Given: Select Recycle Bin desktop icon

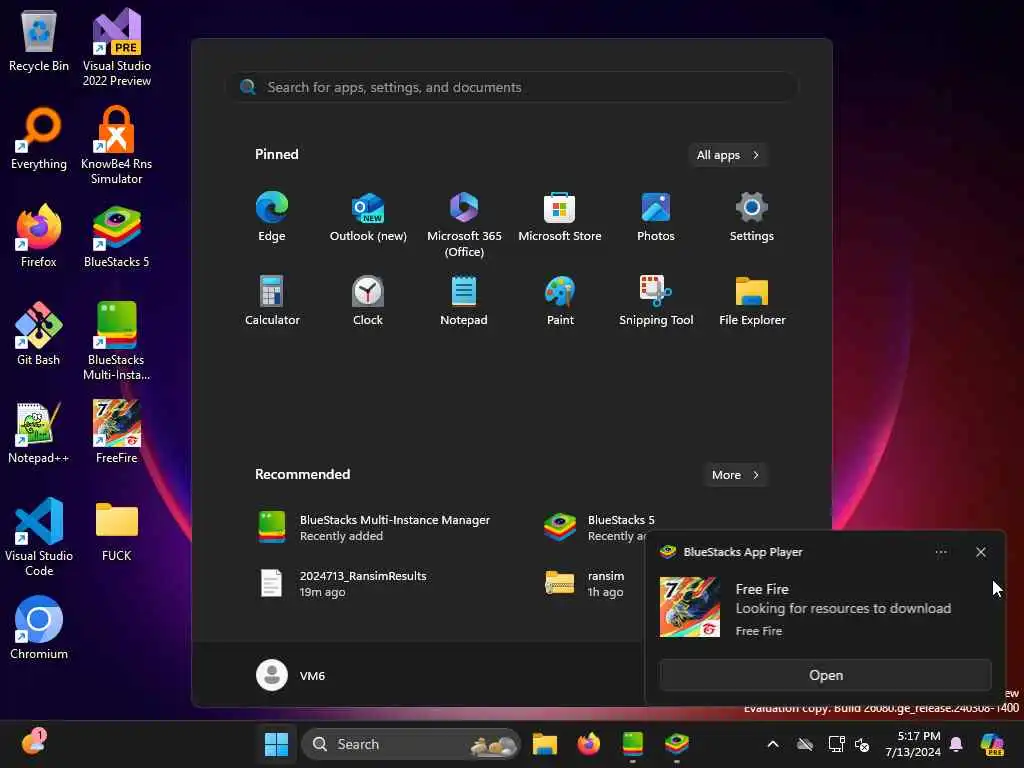Looking at the screenshot, I should tap(39, 41).
